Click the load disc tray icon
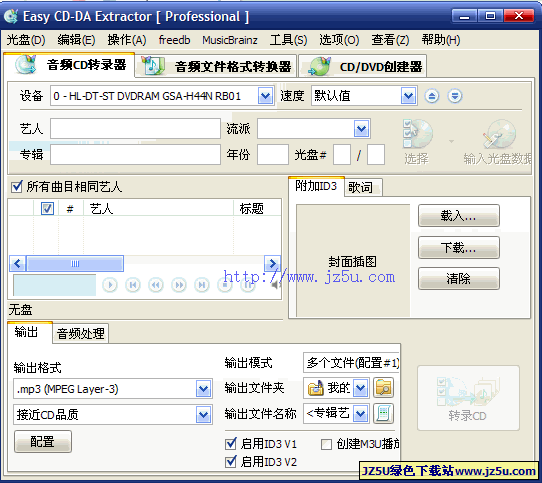Image resolution: width=542 pixels, height=483 pixels. click(x=455, y=96)
